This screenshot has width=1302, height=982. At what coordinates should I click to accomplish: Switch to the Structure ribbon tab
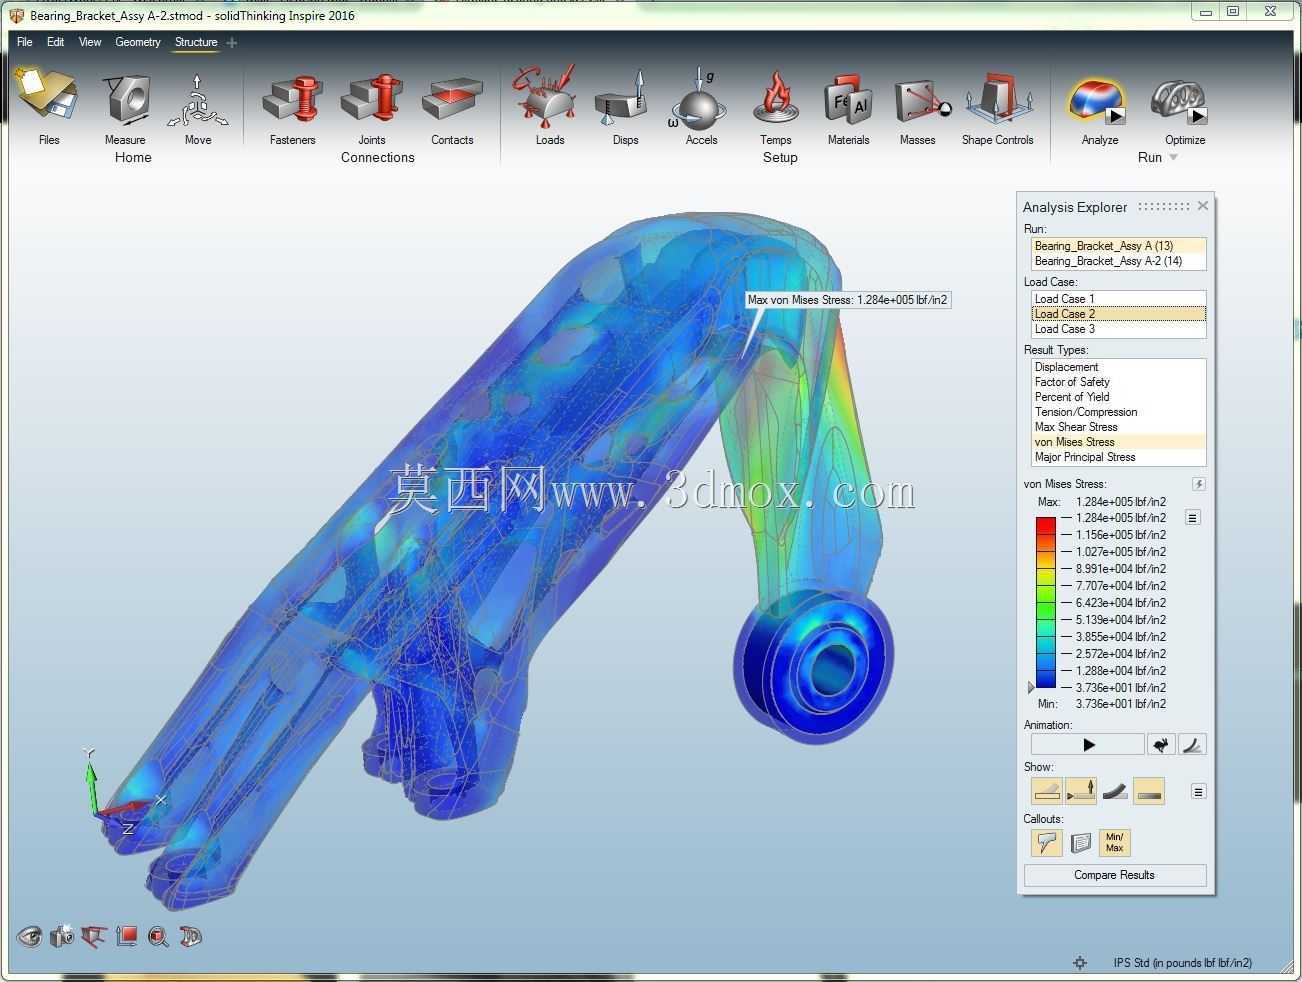(196, 42)
